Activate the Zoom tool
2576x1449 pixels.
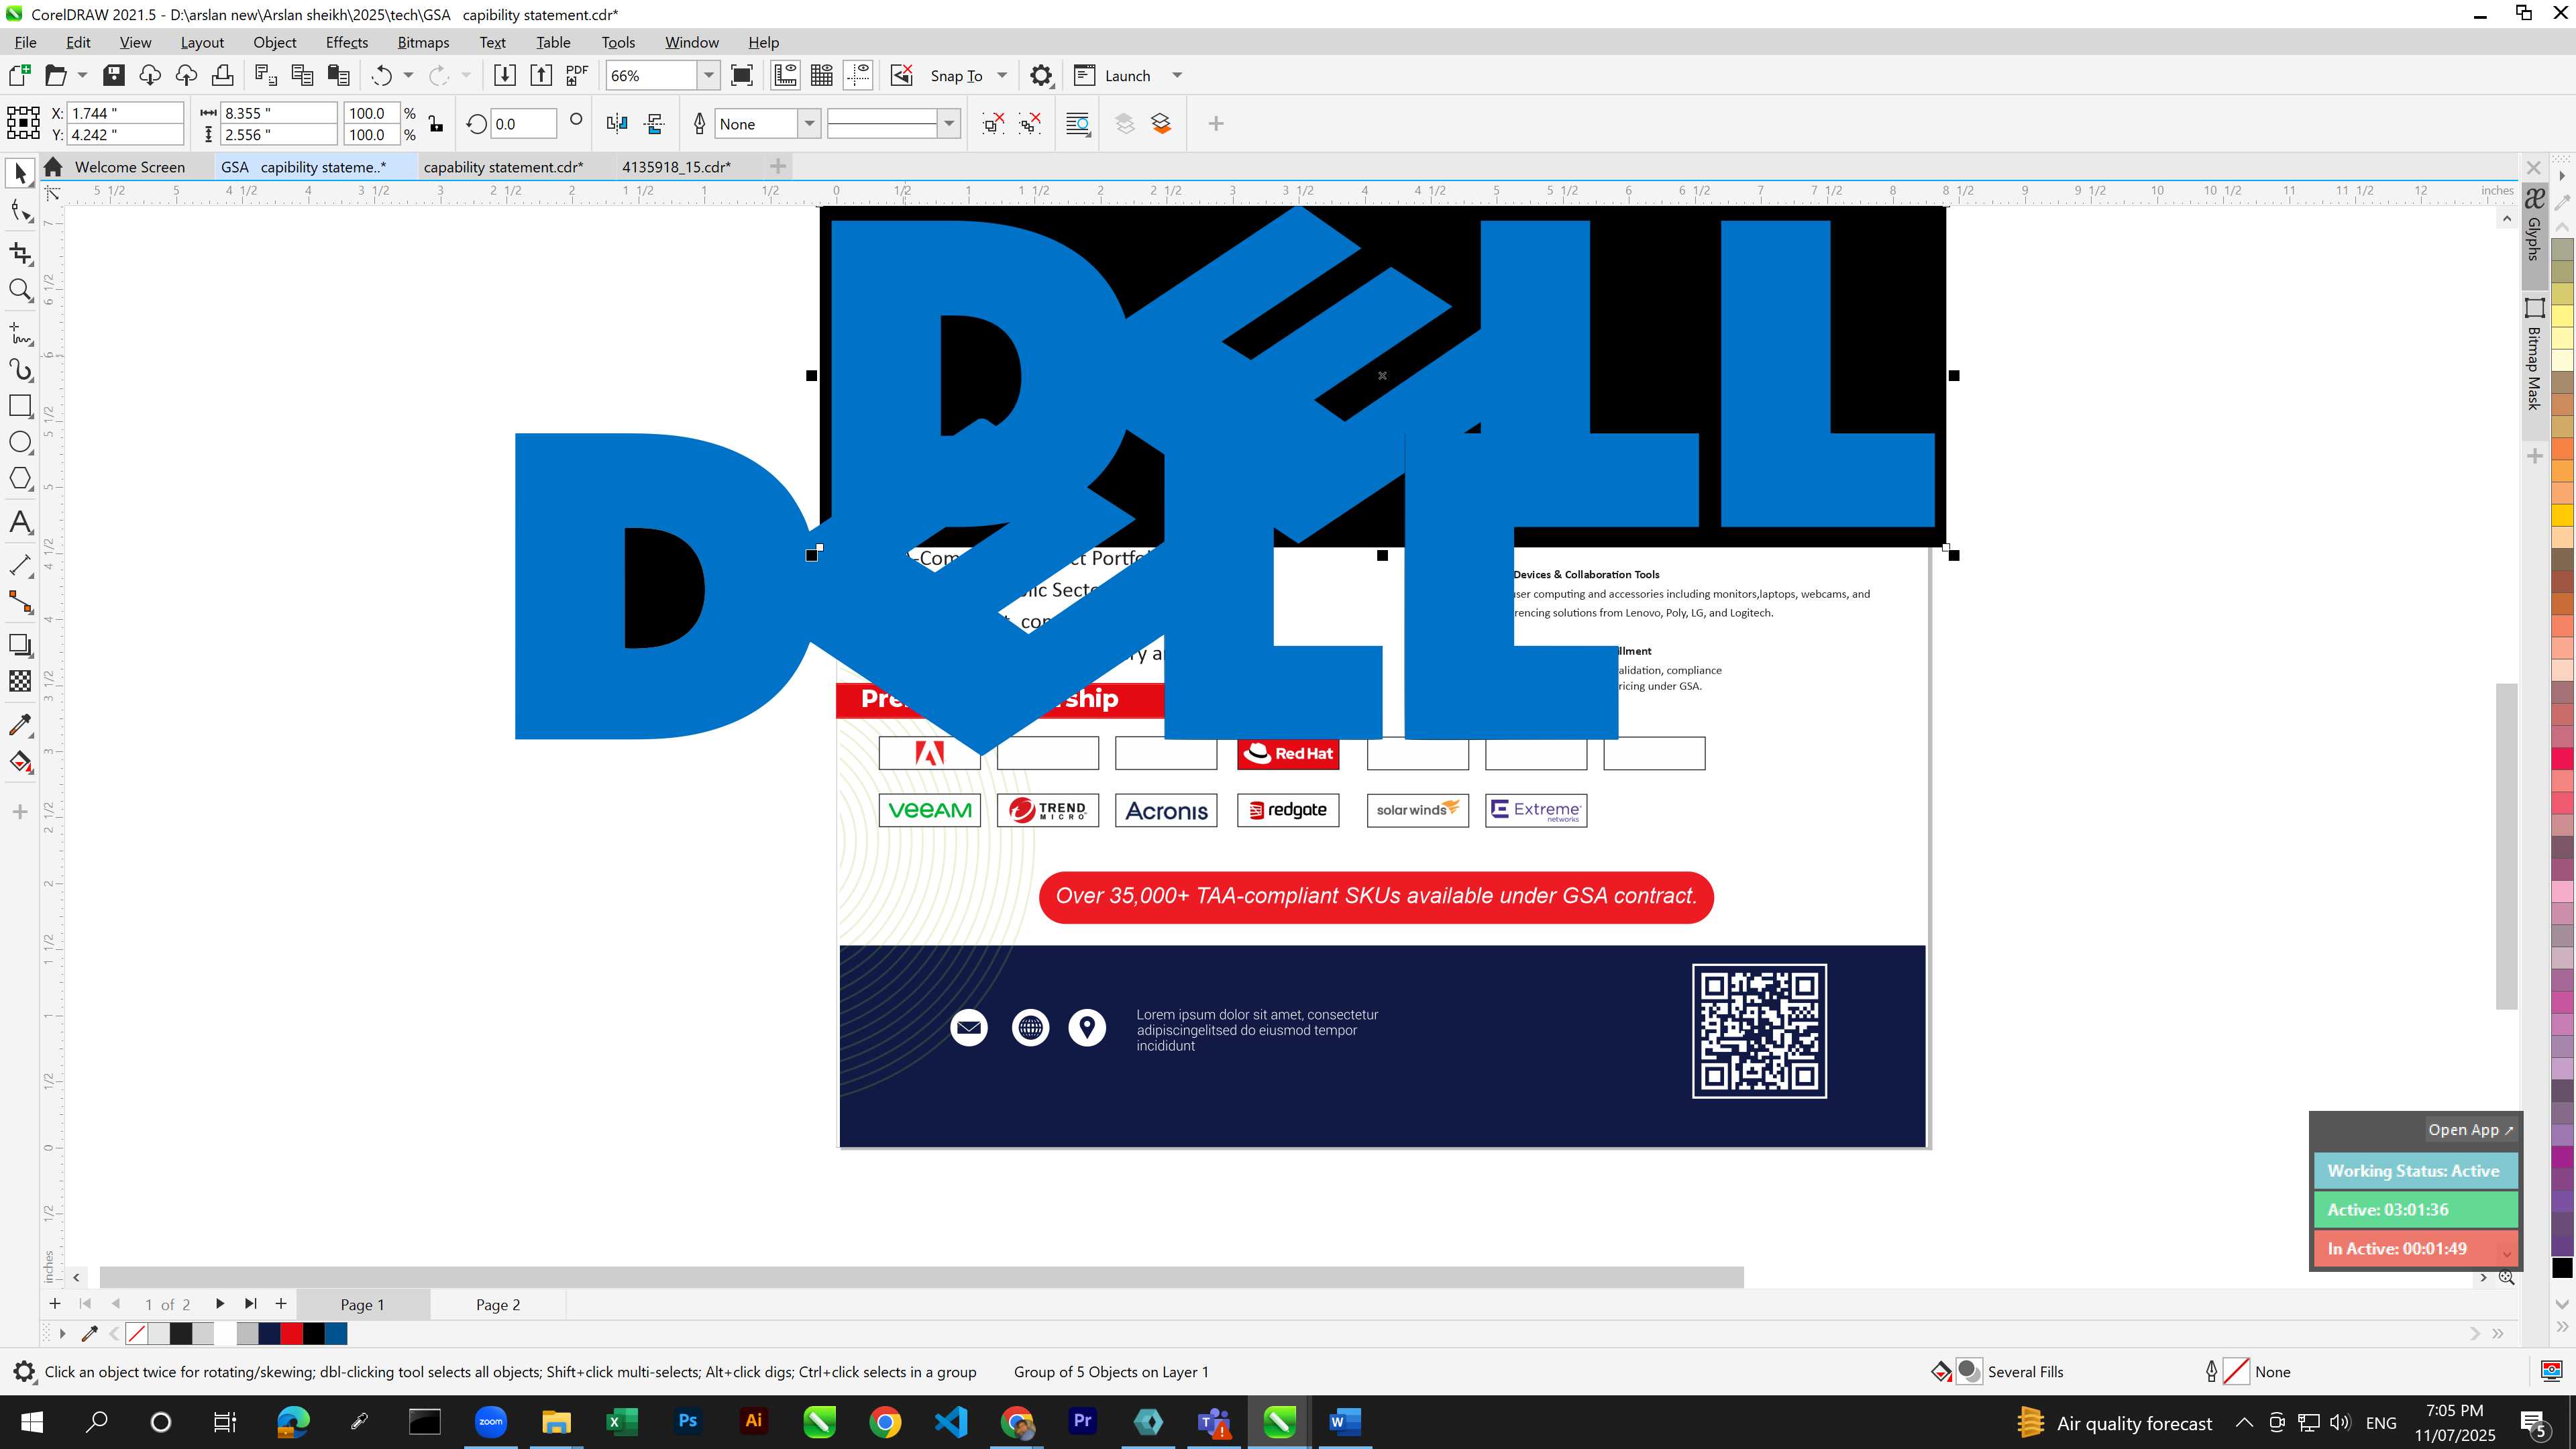pos(20,291)
